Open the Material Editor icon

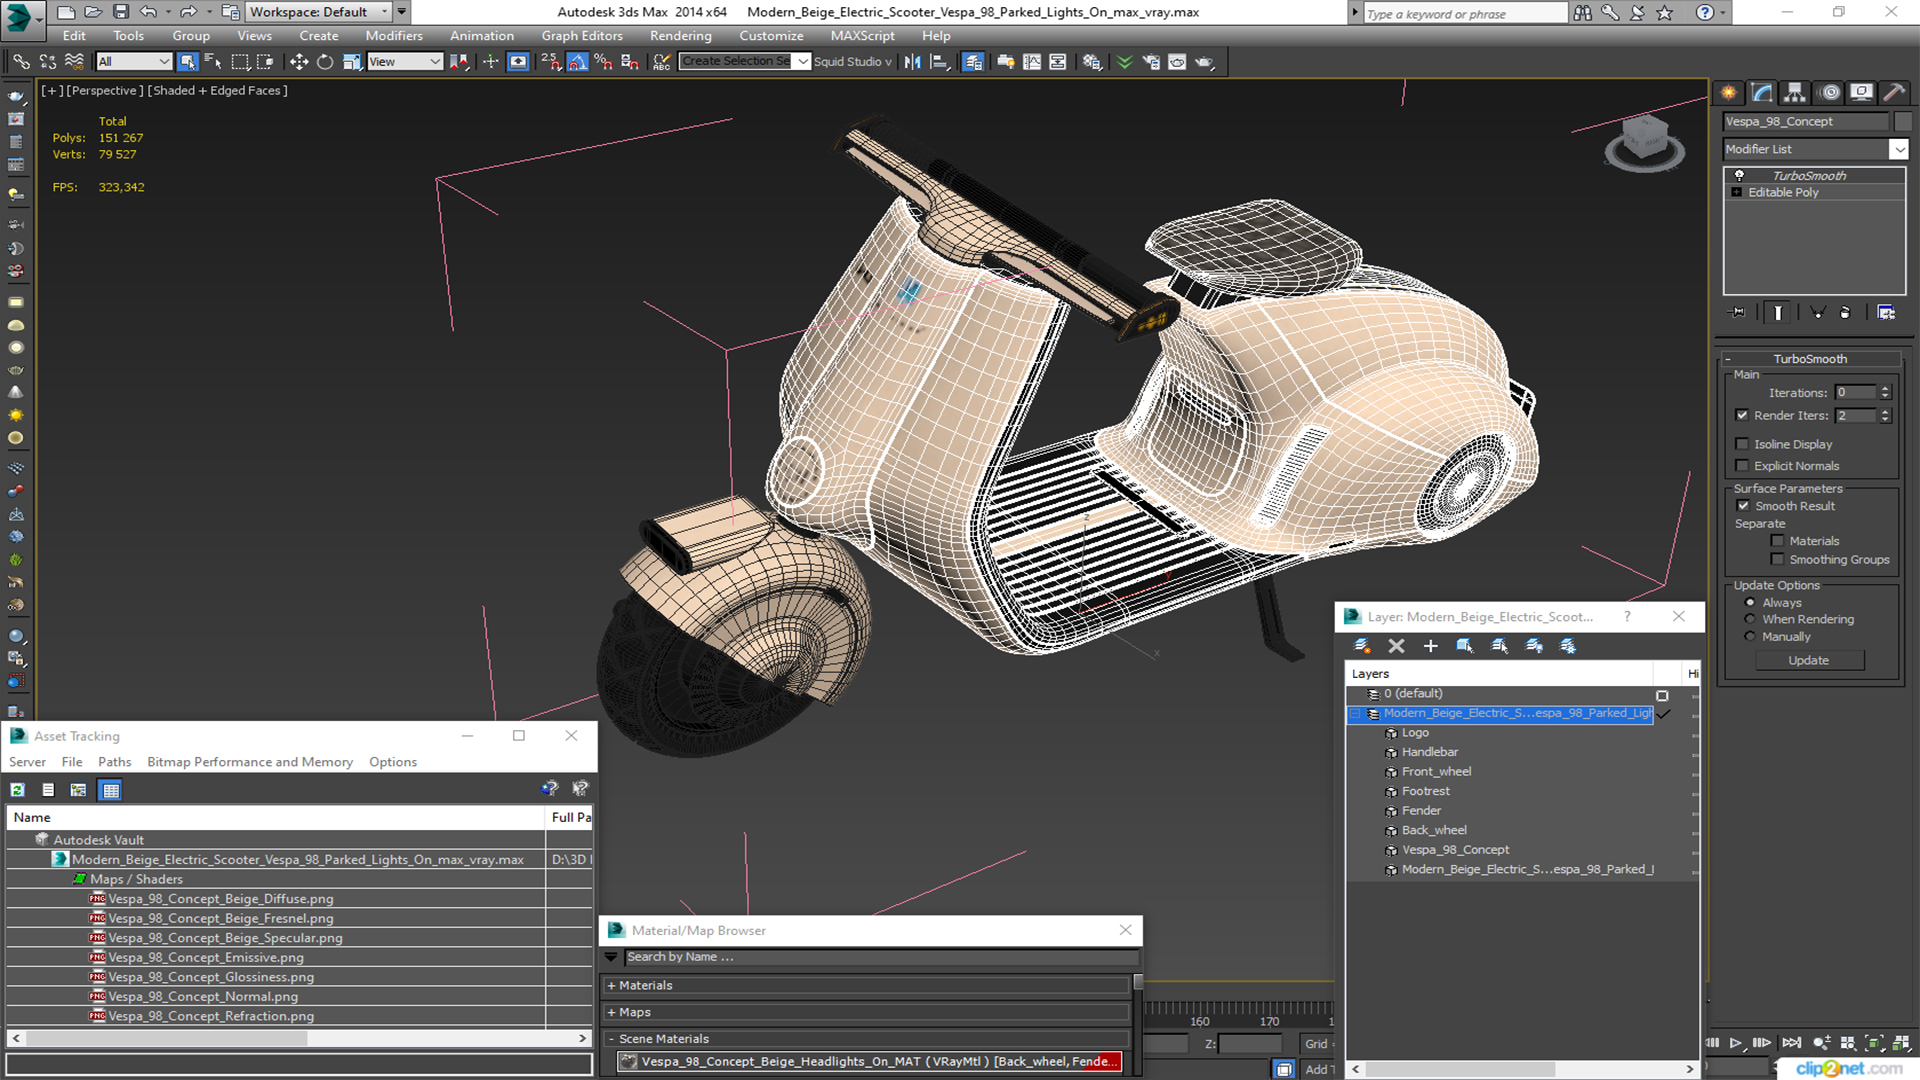click(1091, 62)
